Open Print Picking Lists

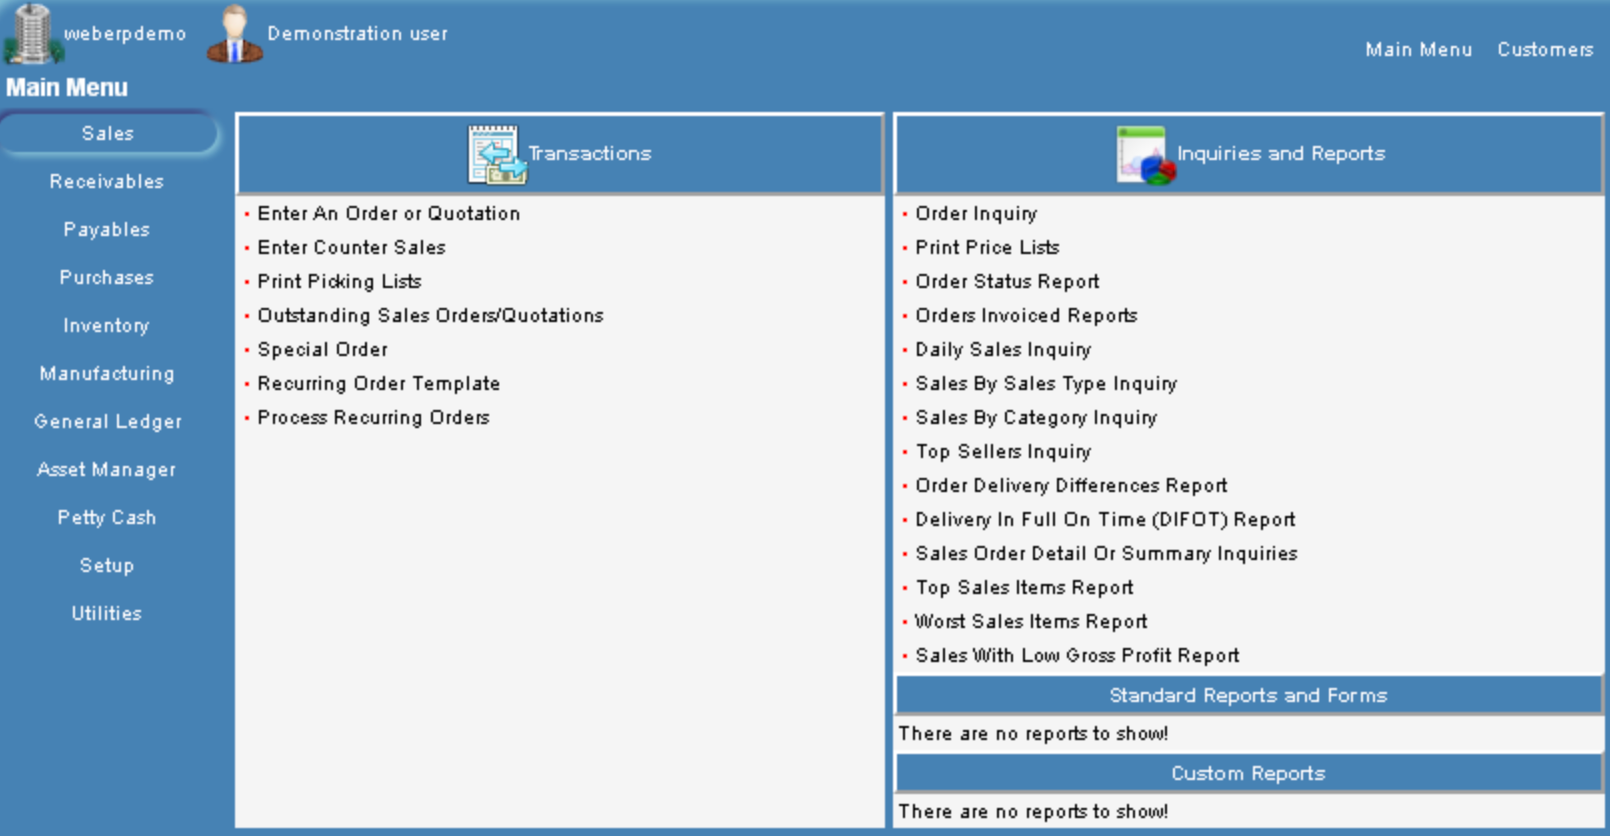tap(339, 282)
